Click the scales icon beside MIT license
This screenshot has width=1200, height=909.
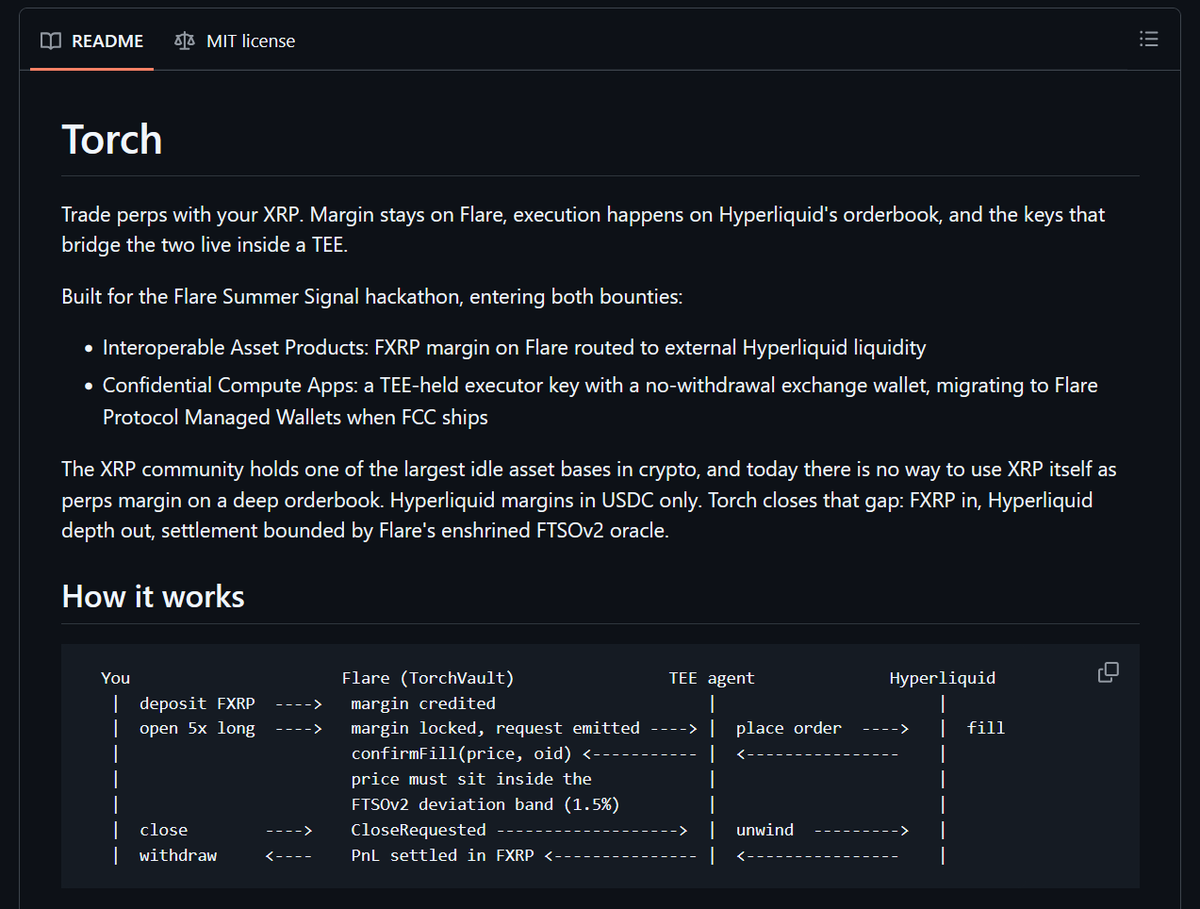click(184, 41)
